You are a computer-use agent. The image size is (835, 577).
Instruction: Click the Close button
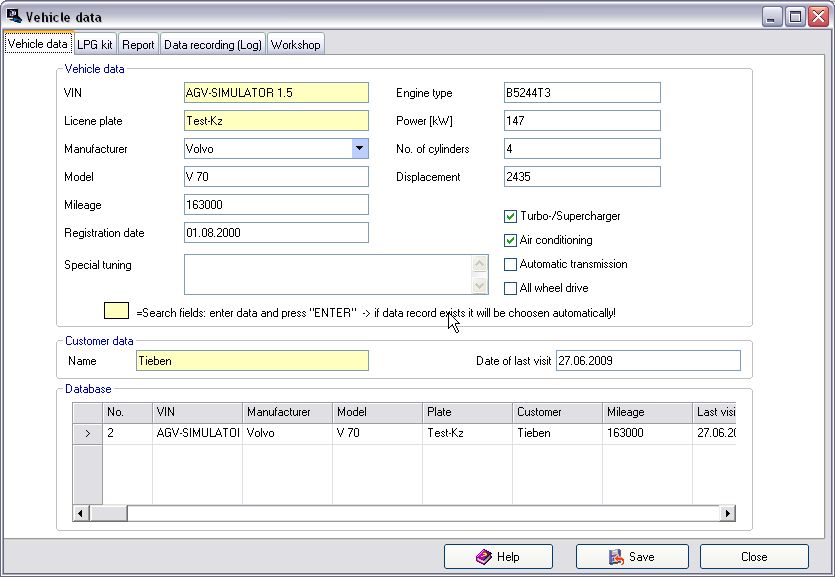[754, 557]
